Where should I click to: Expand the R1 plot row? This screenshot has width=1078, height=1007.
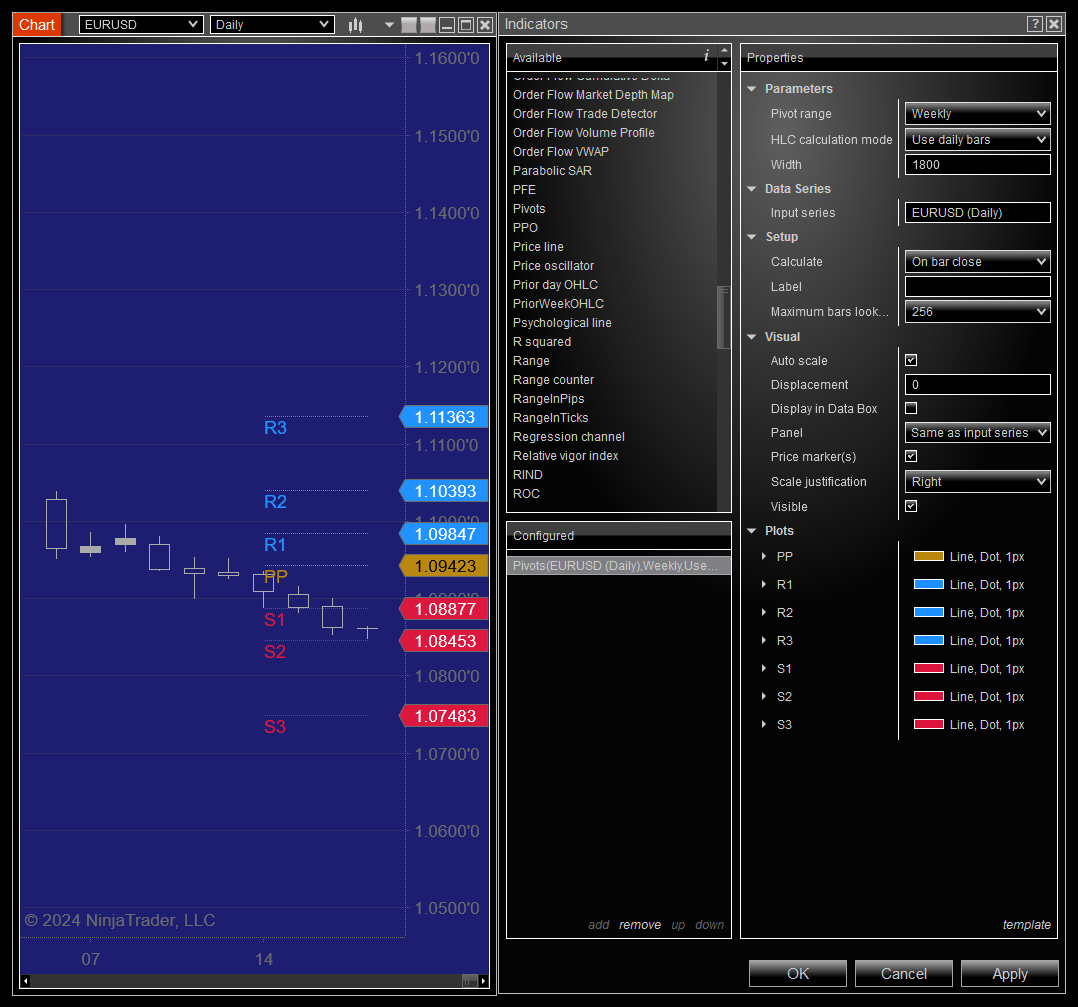point(764,584)
